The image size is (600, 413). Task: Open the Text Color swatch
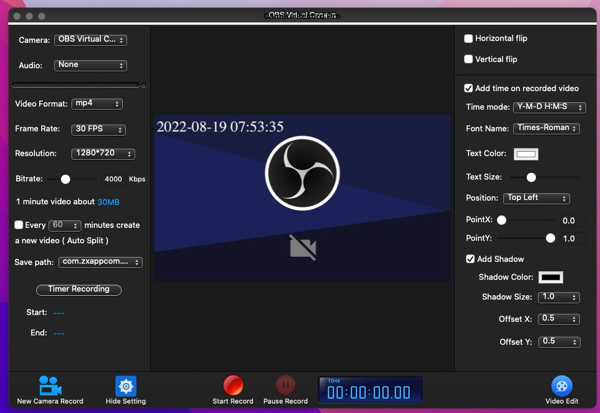(526, 154)
